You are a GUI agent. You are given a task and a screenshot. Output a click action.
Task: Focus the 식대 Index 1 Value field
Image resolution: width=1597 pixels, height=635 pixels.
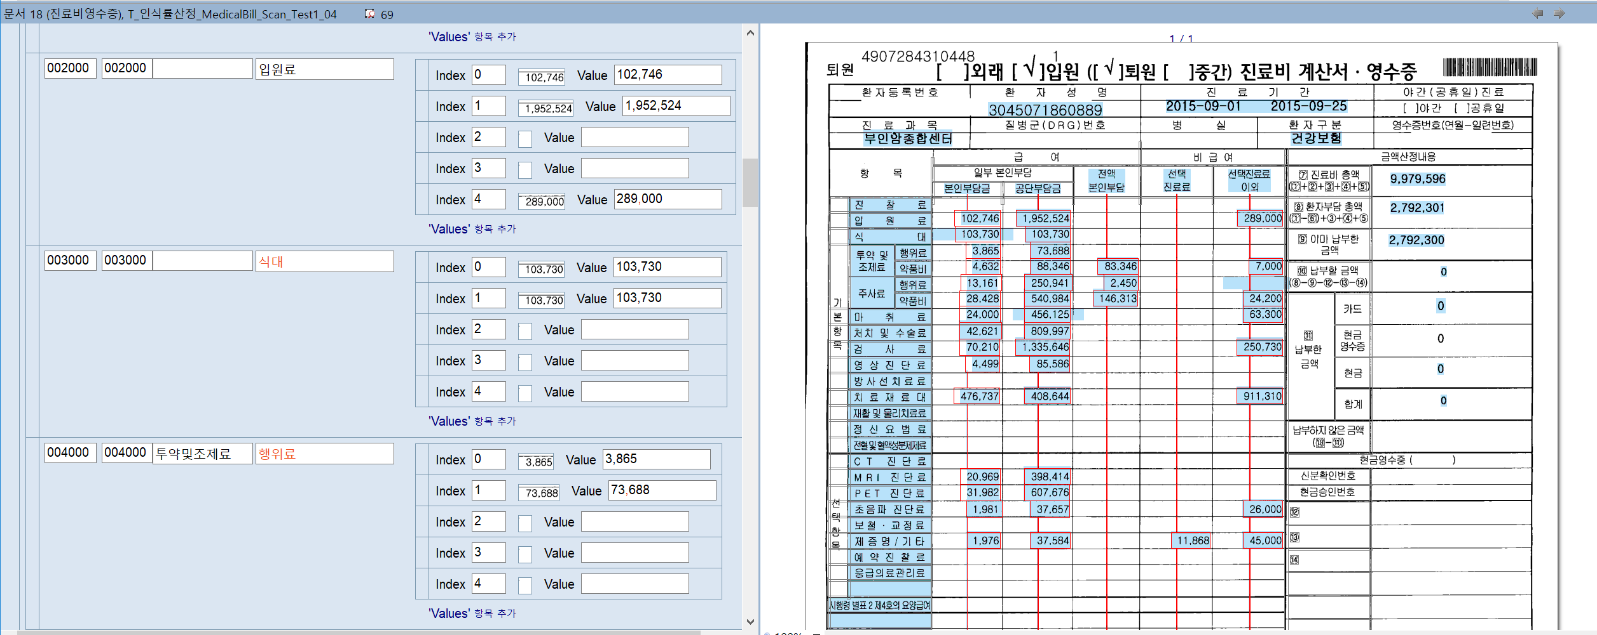point(668,298)
